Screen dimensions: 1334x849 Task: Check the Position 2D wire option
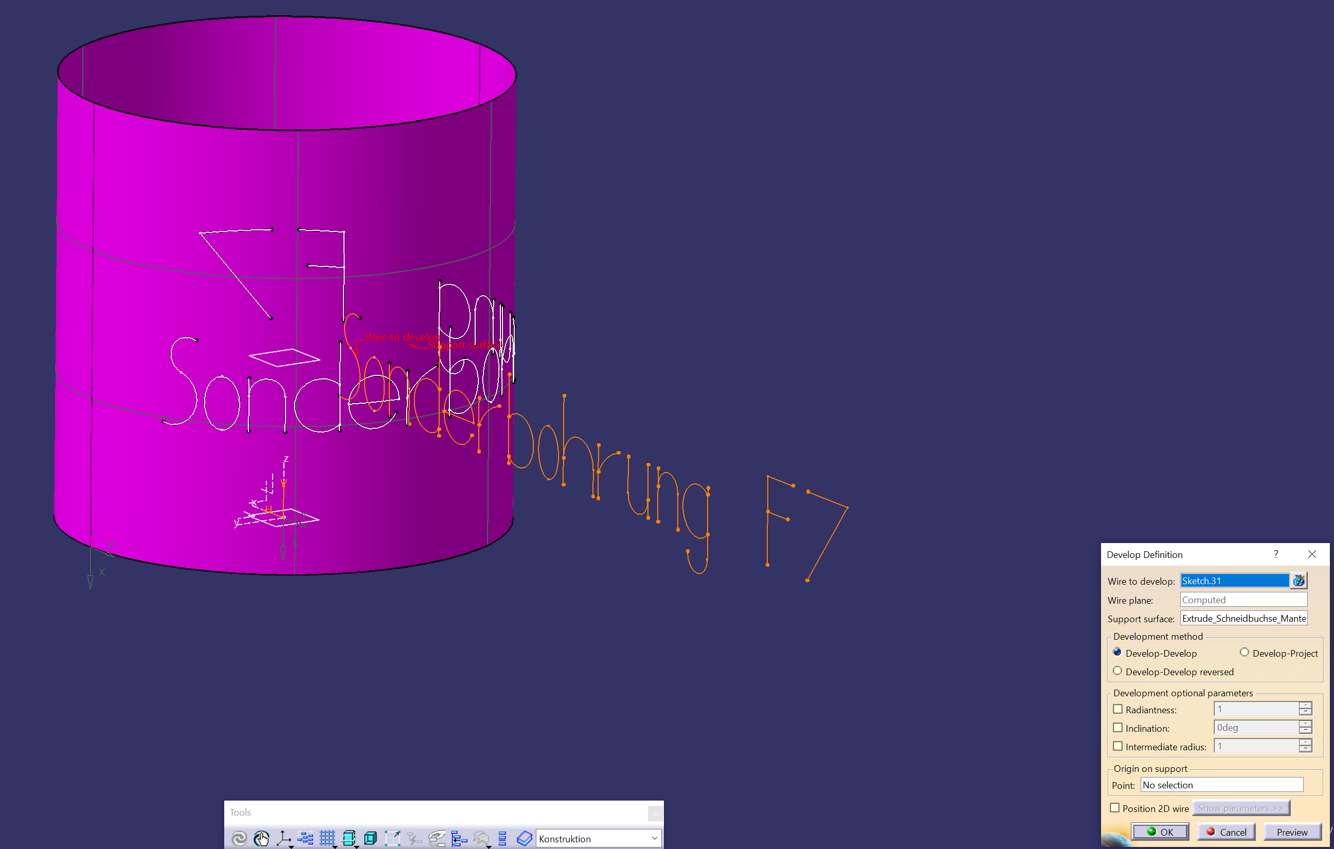pyautogui.click(x=1115, y=808)
